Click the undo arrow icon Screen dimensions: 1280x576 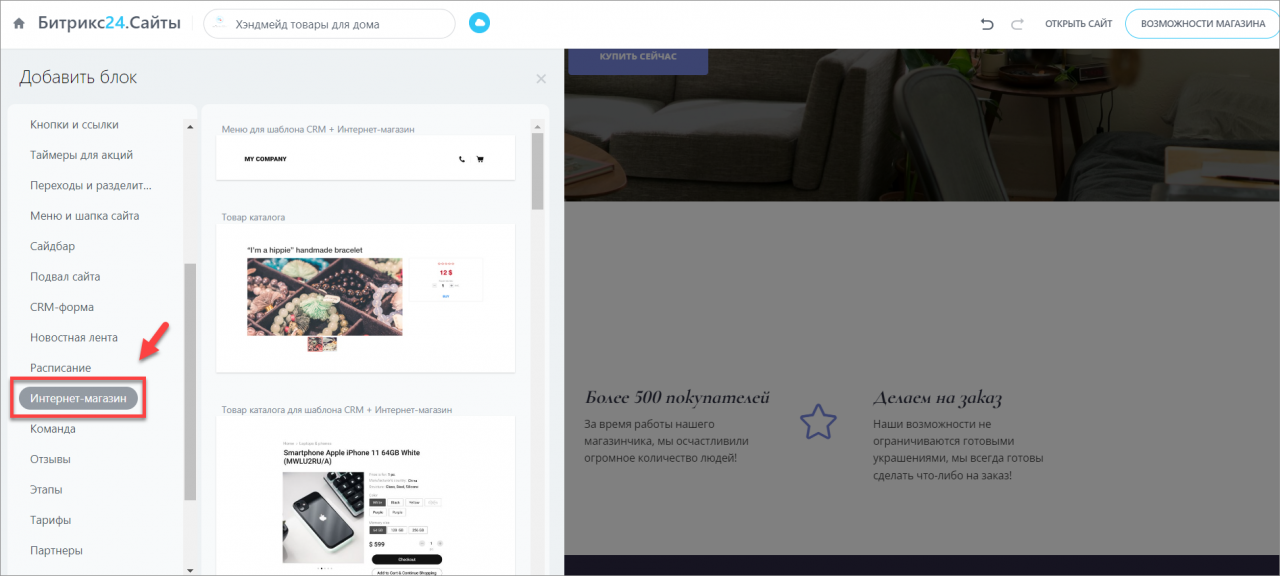987,23
